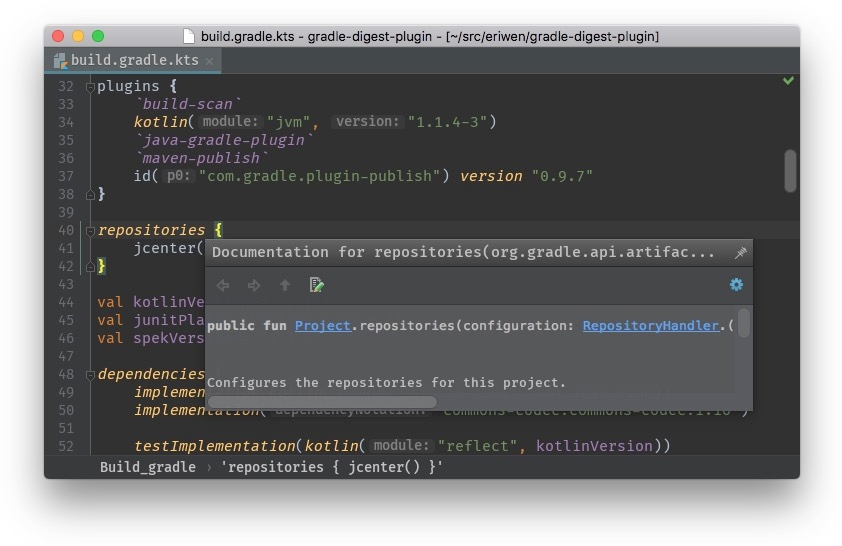Click the documentation popup horizontal scrollbar
The height and width of the screenshot is (546, 842).
322,402
